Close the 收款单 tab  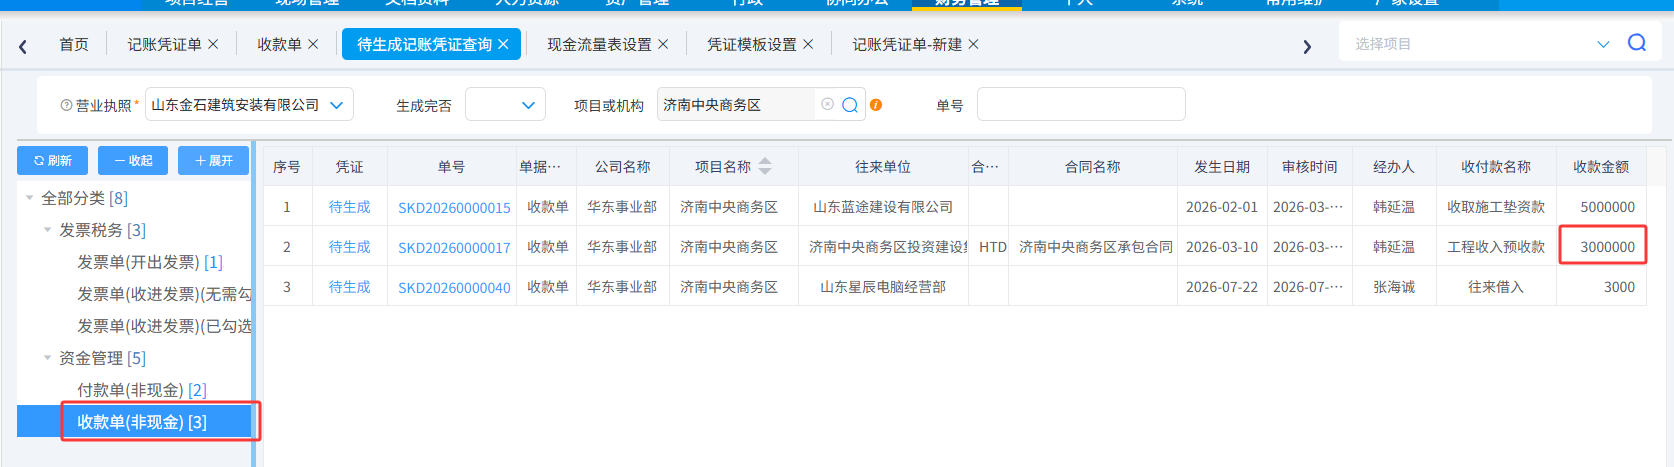(313, 44)
